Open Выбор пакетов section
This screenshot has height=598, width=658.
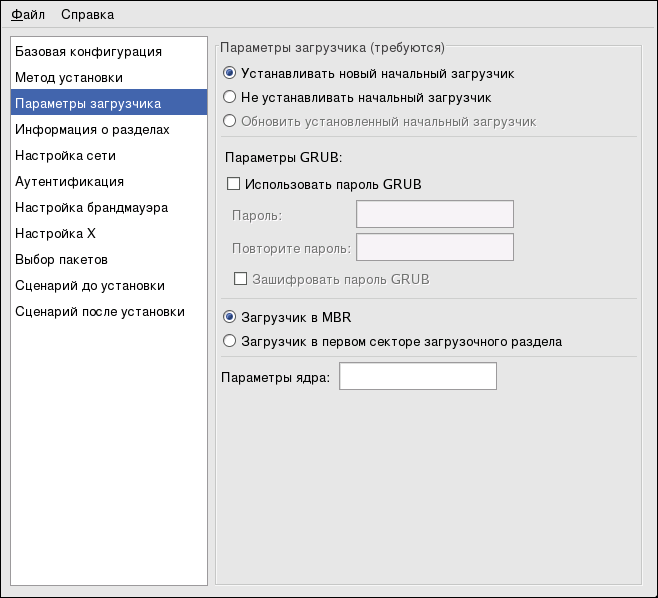point(61,259)
